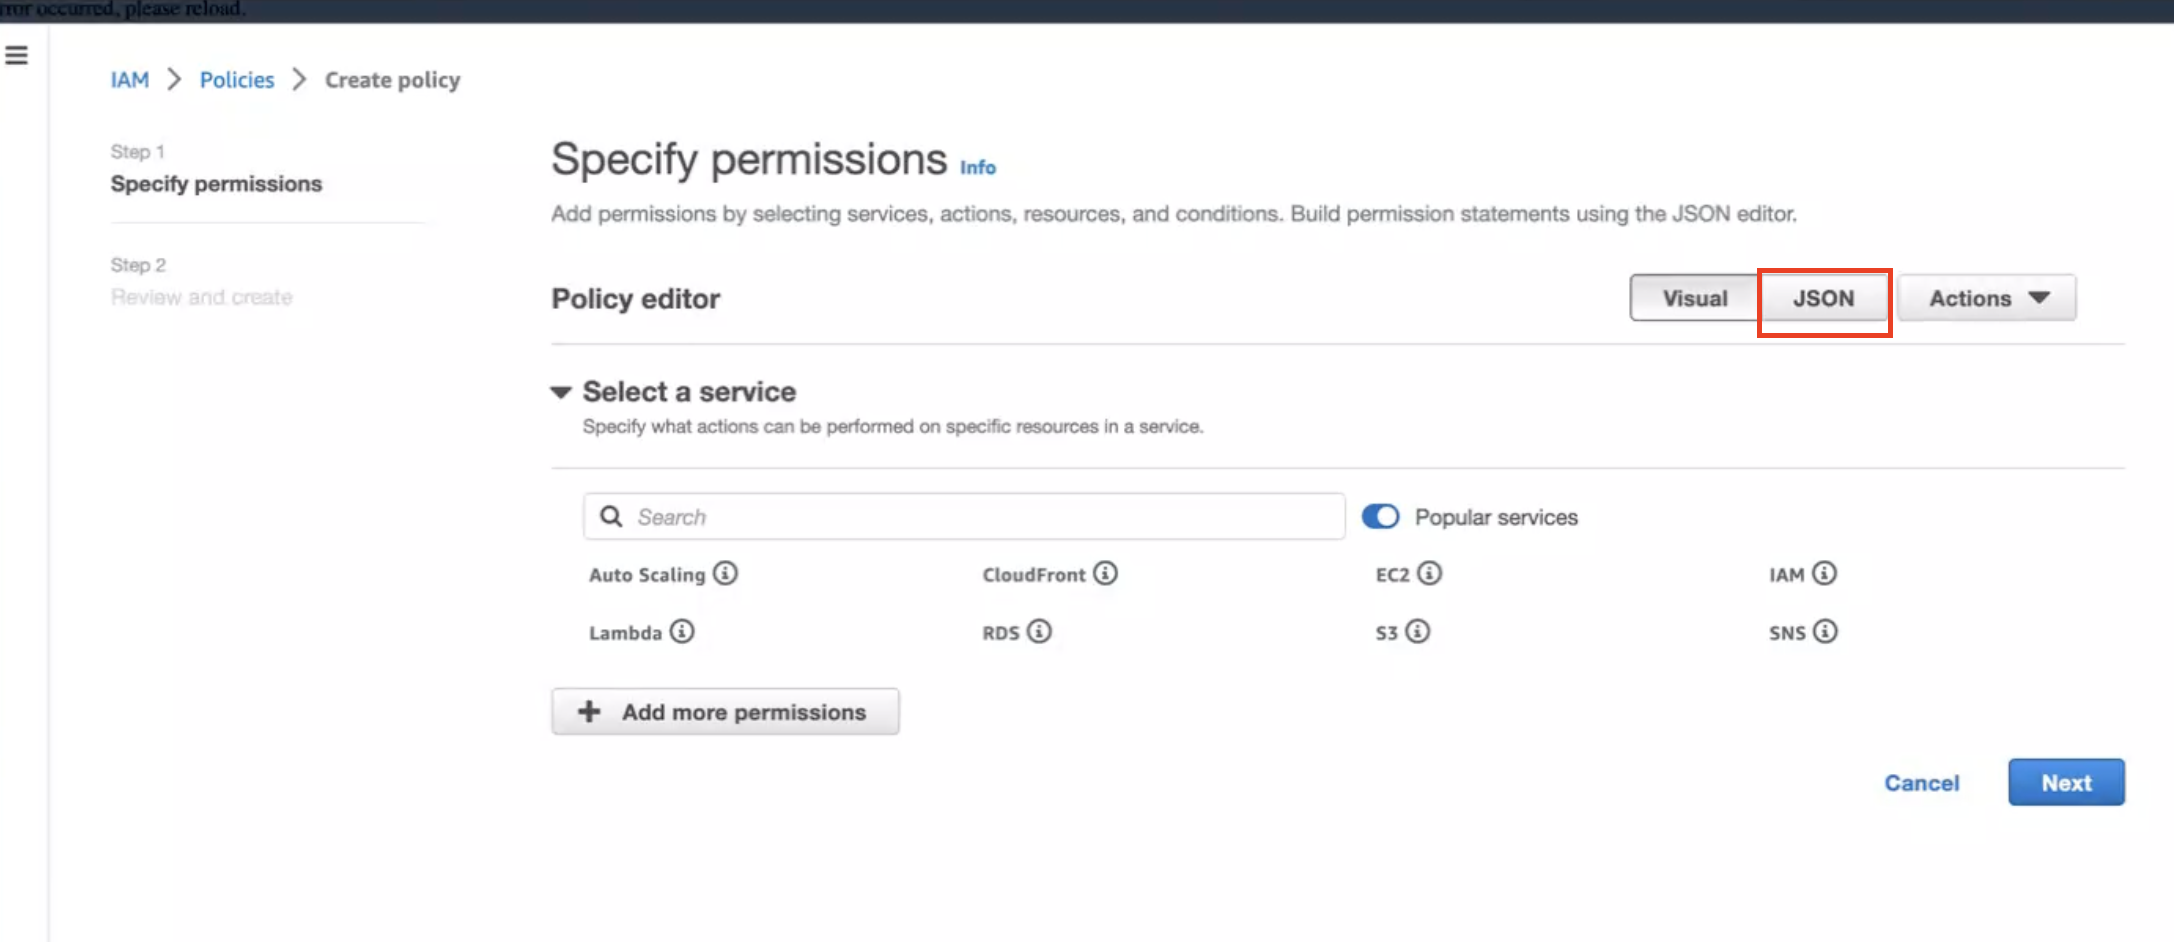Cancel the policy creation
This screenshot has height=942, width=2174.
pos(1921,783)
